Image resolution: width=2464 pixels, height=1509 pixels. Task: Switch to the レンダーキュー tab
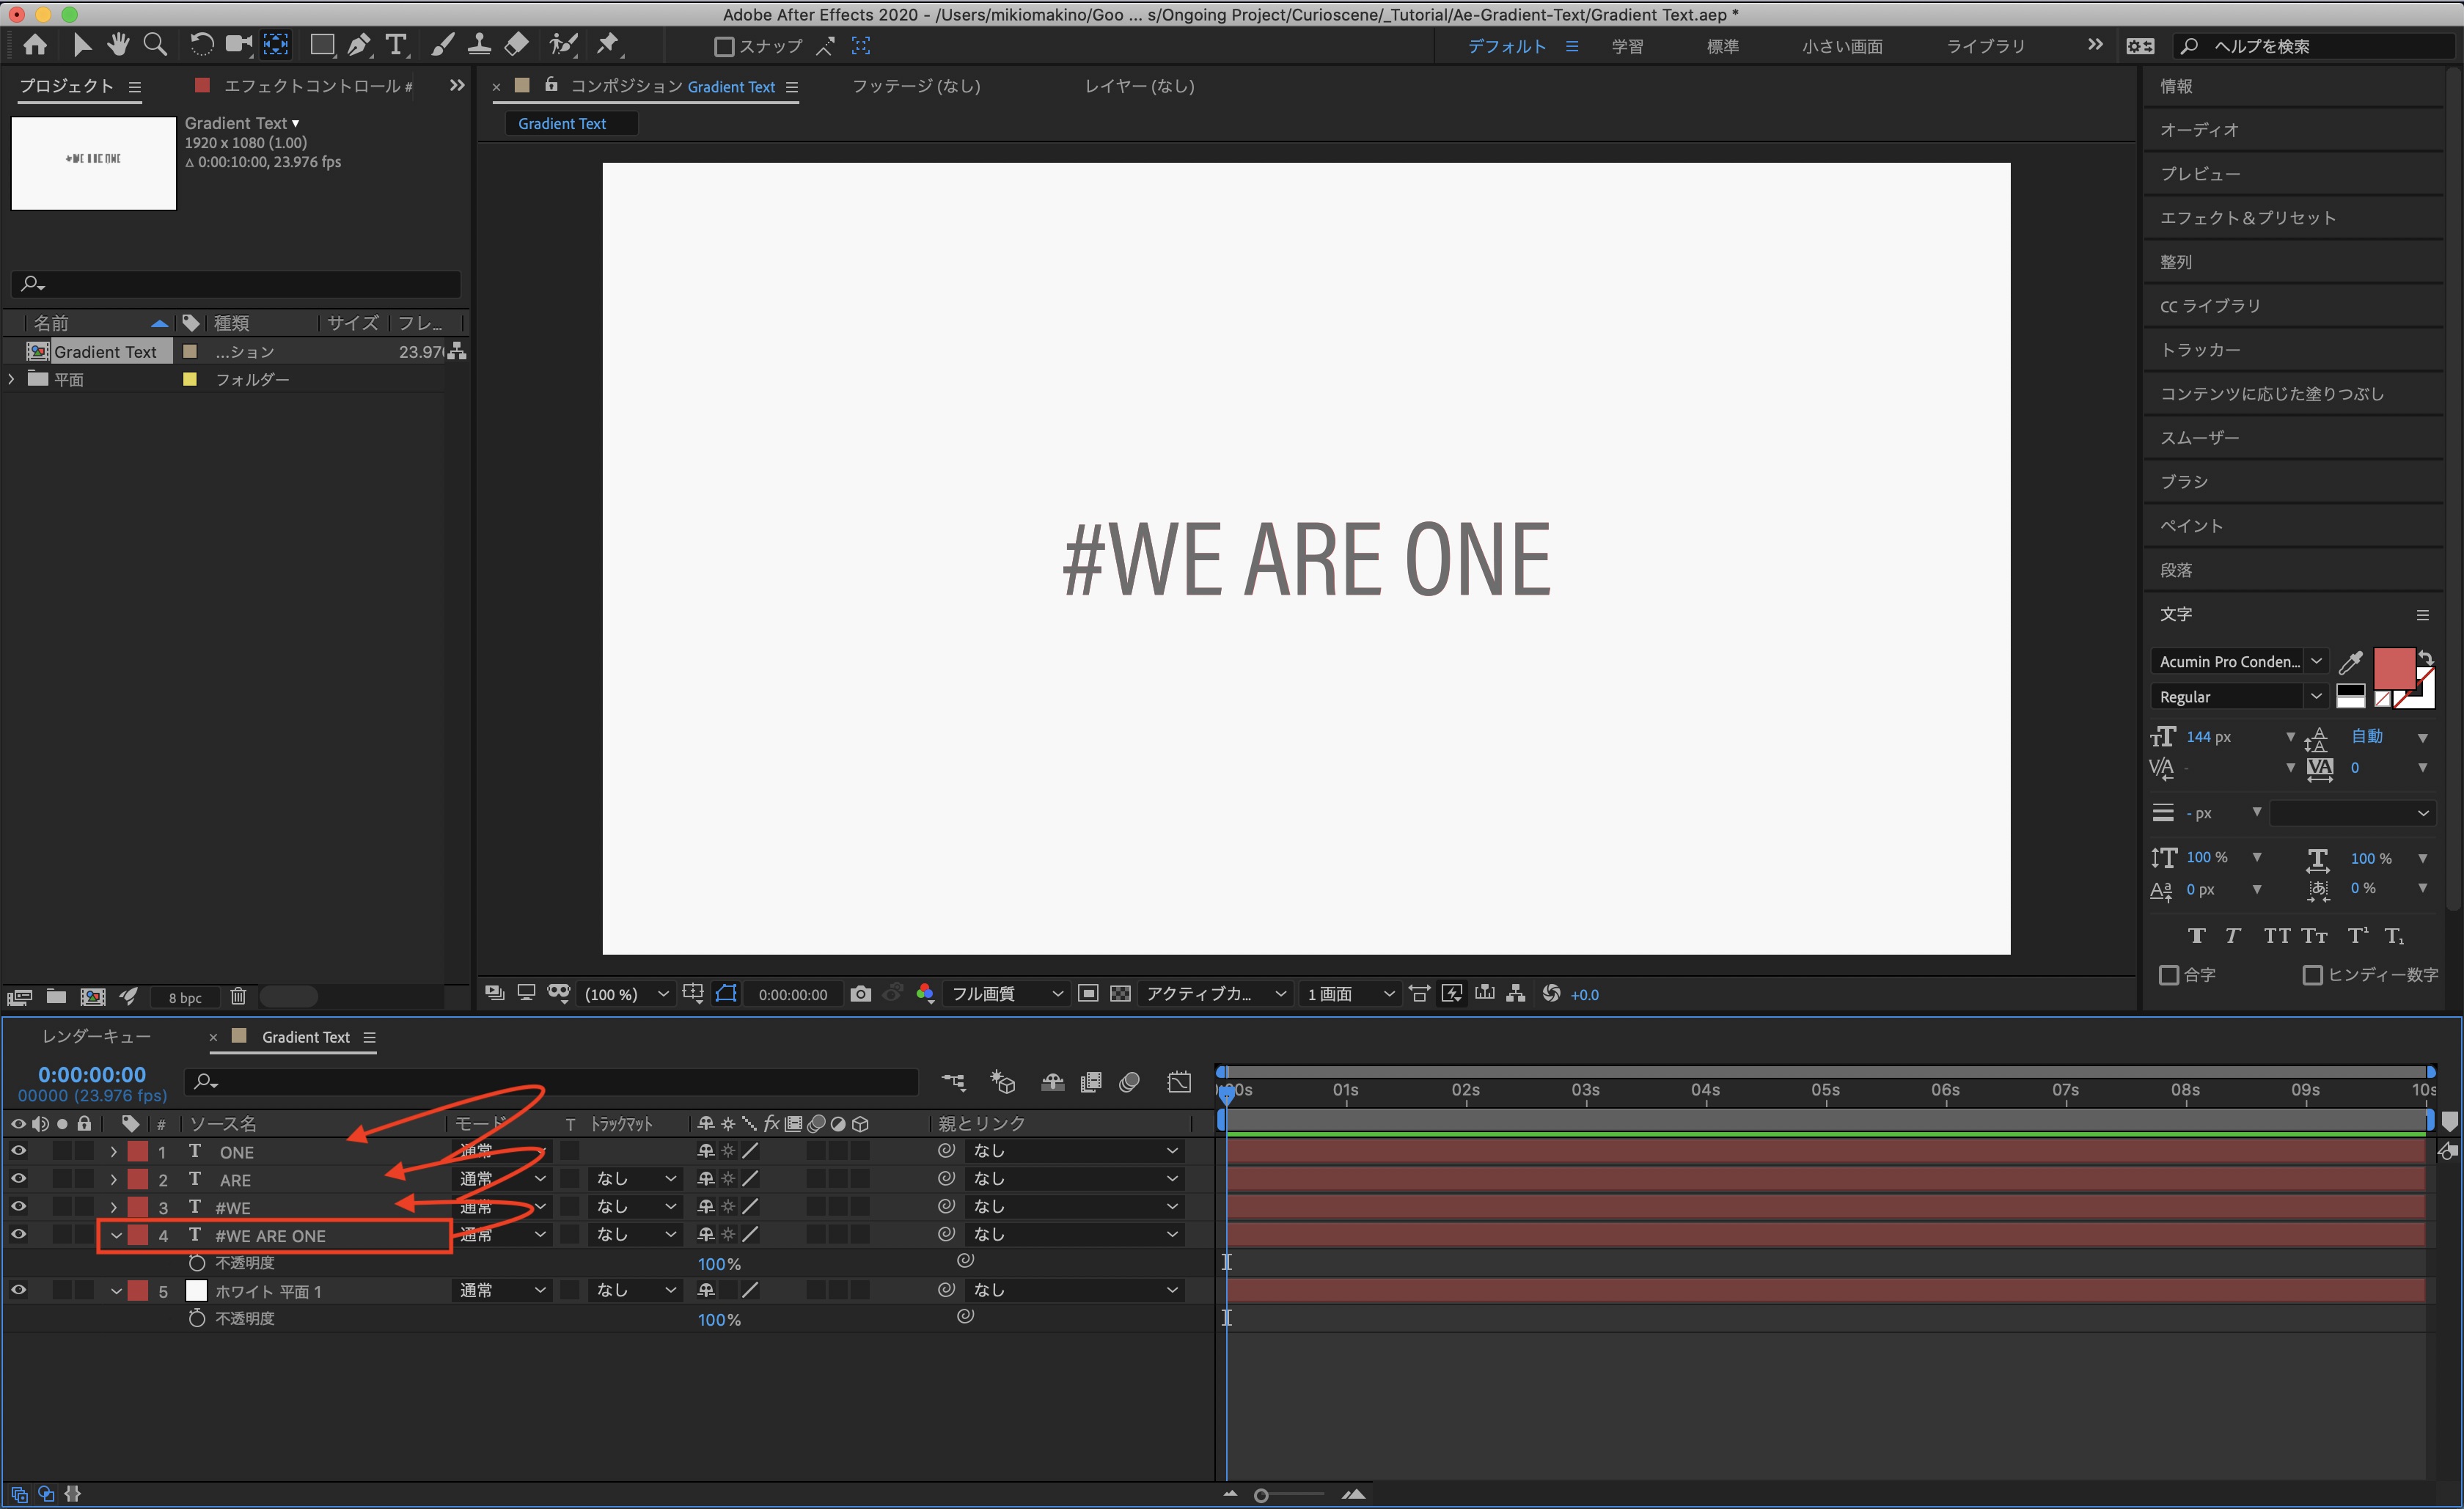pos(96,1037)
